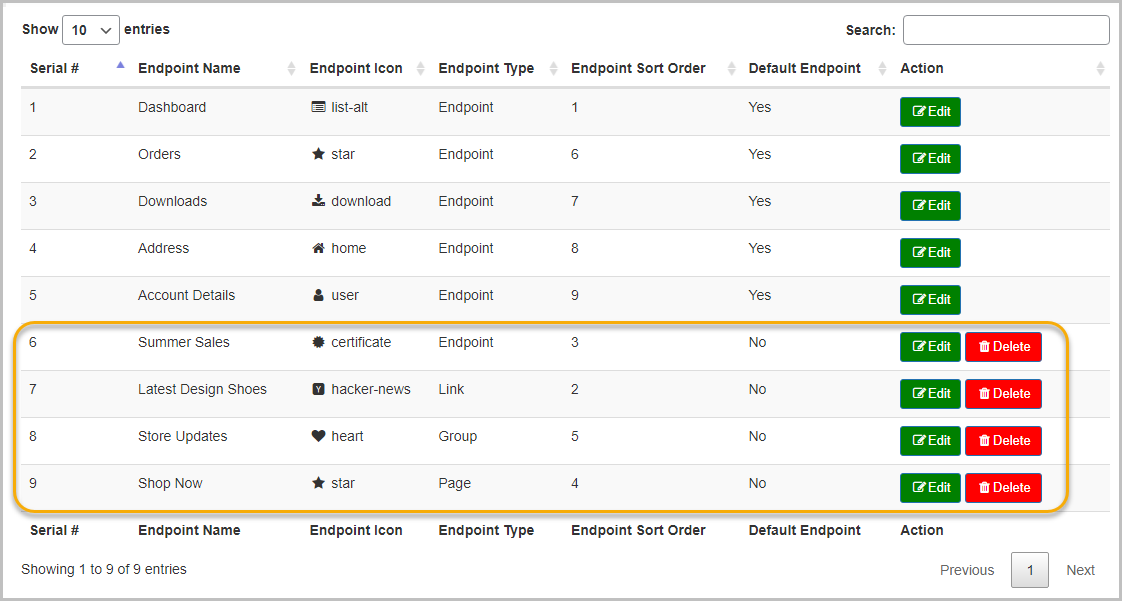Click the download icon in Downloads row
This screenshot has width=1122, height=601.
319,201
